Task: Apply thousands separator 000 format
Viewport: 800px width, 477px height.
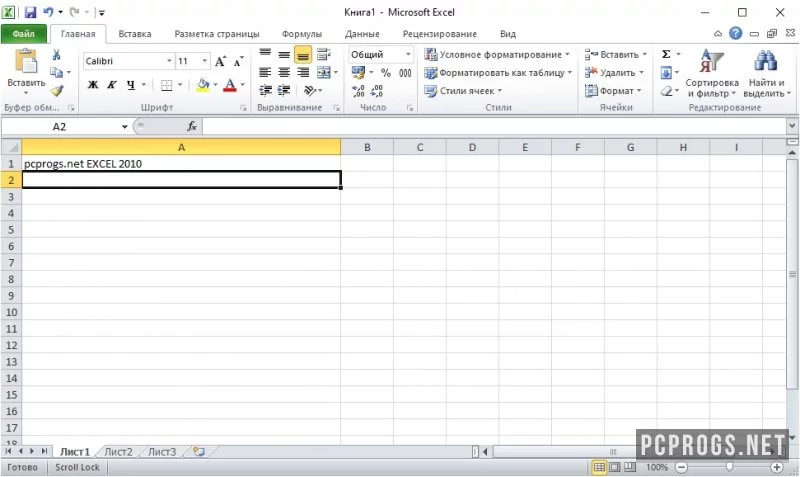Action: pos(405,72)
